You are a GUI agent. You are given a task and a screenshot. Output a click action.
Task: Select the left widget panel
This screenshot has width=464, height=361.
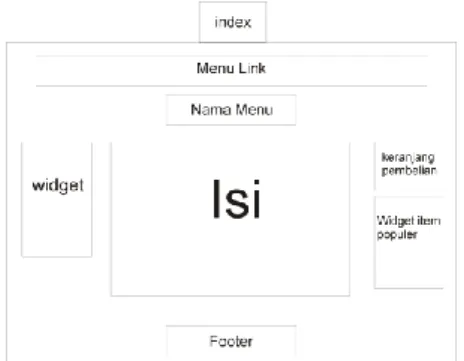(57, 199)
